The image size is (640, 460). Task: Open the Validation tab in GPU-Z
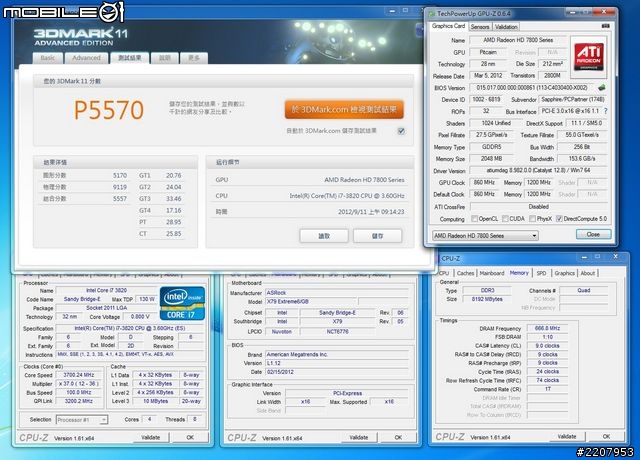pyautogui.click(x=506, y=27)
